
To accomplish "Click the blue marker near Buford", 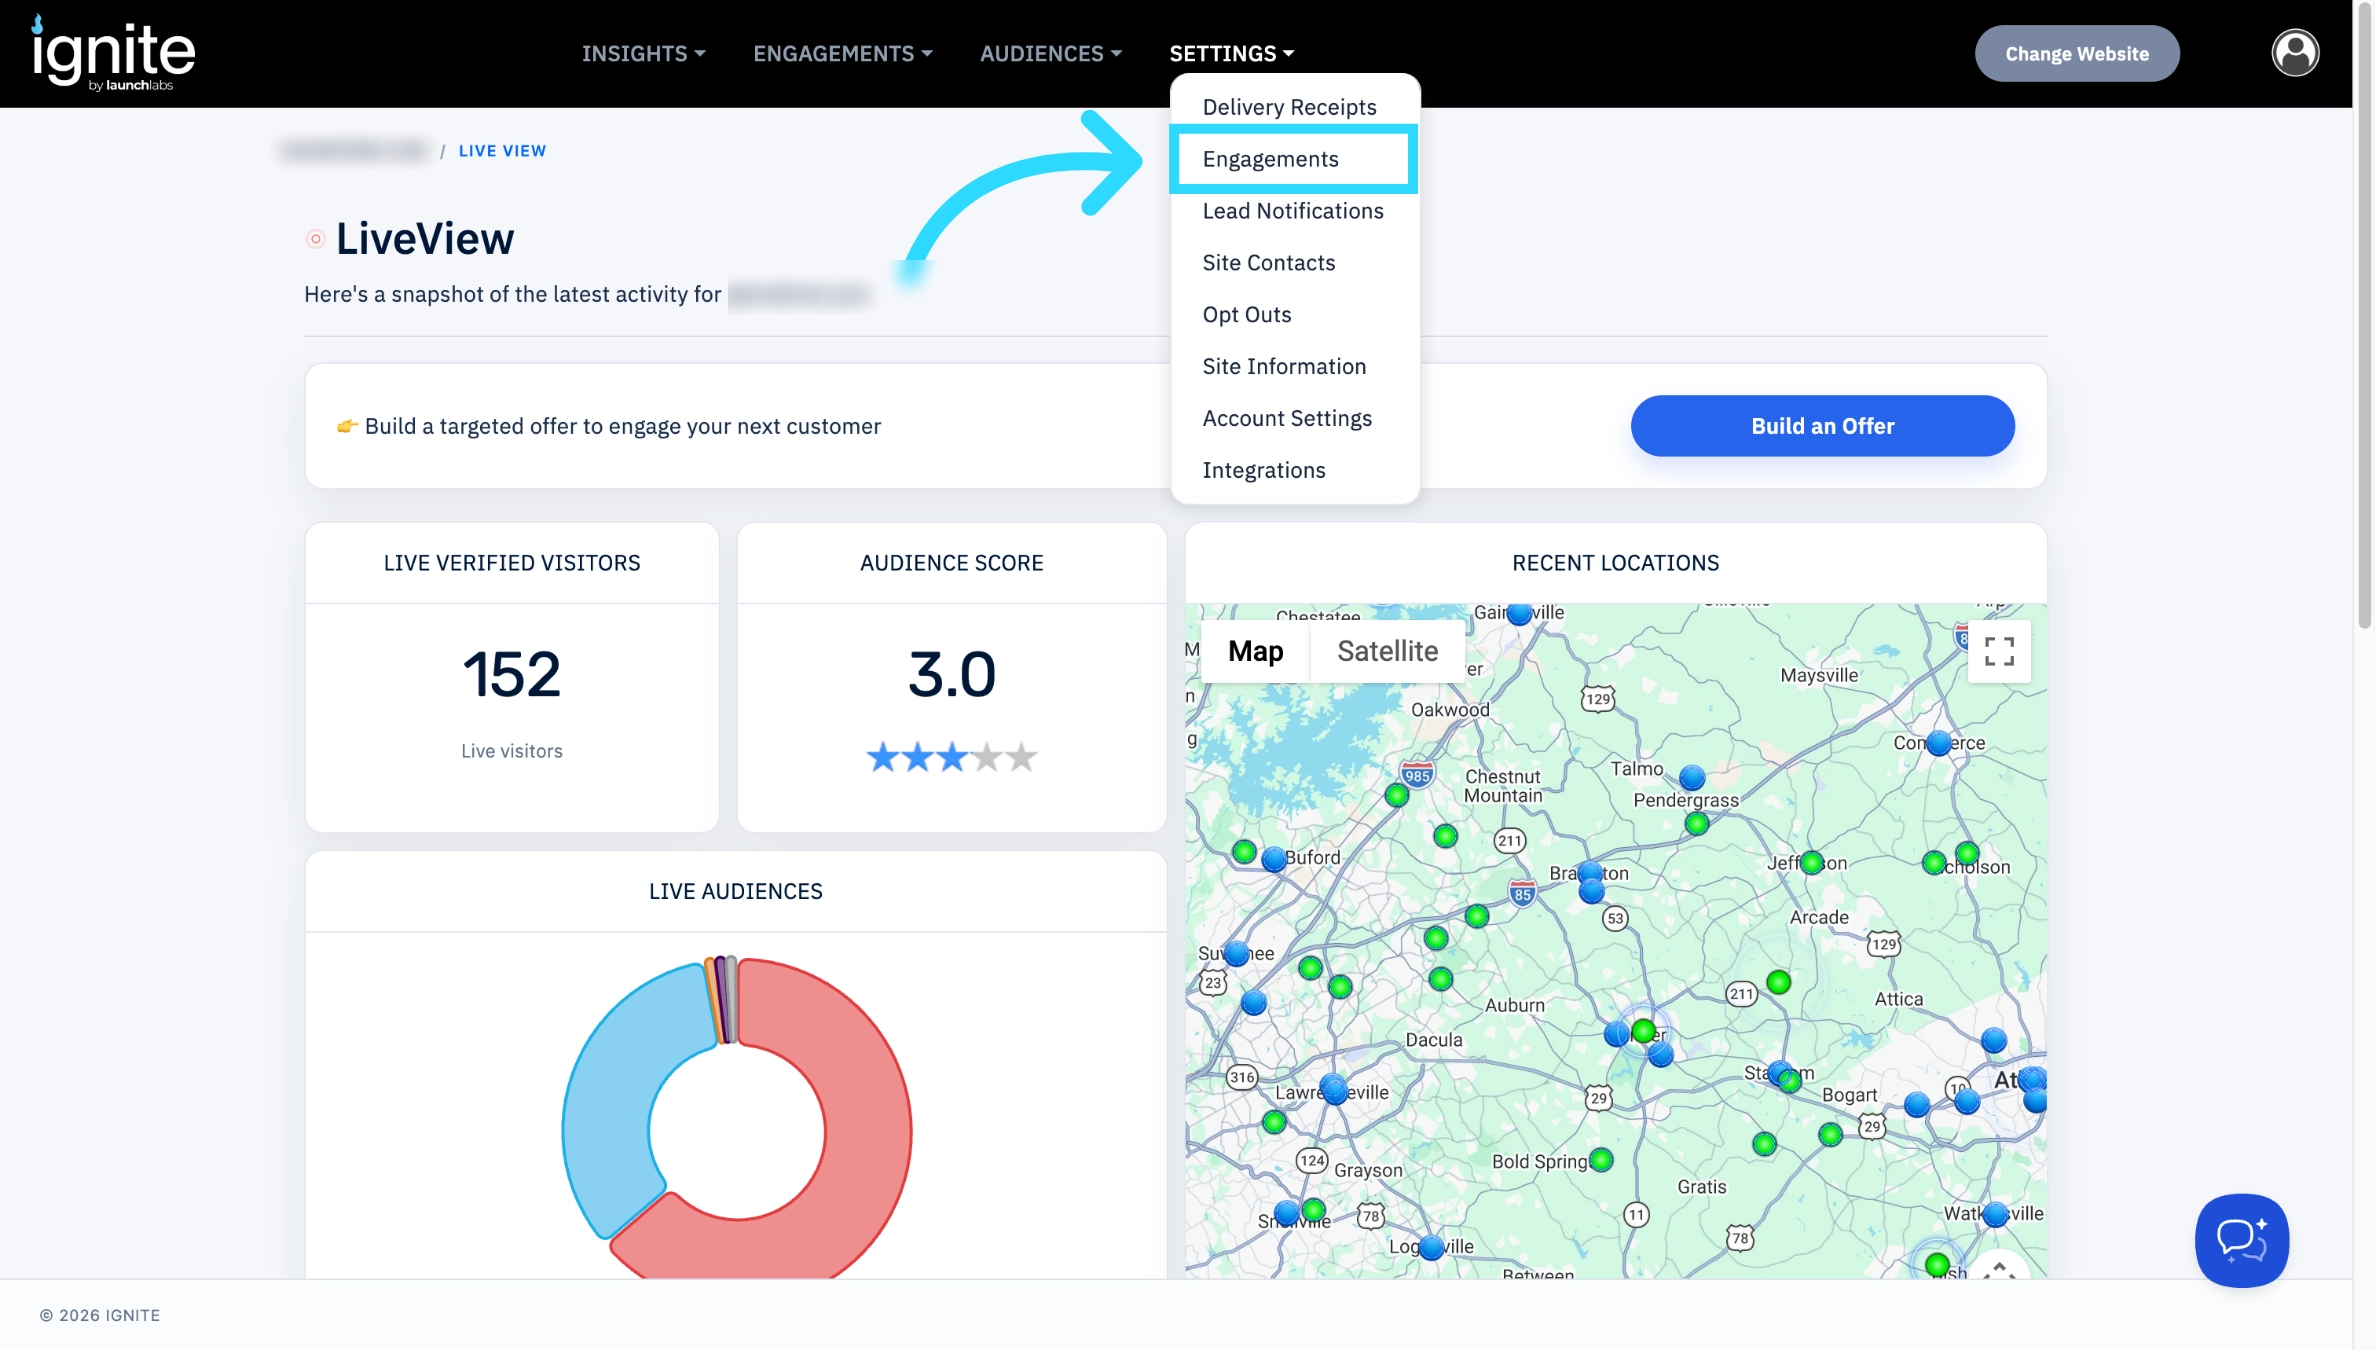I will (x=1273, y=859).
